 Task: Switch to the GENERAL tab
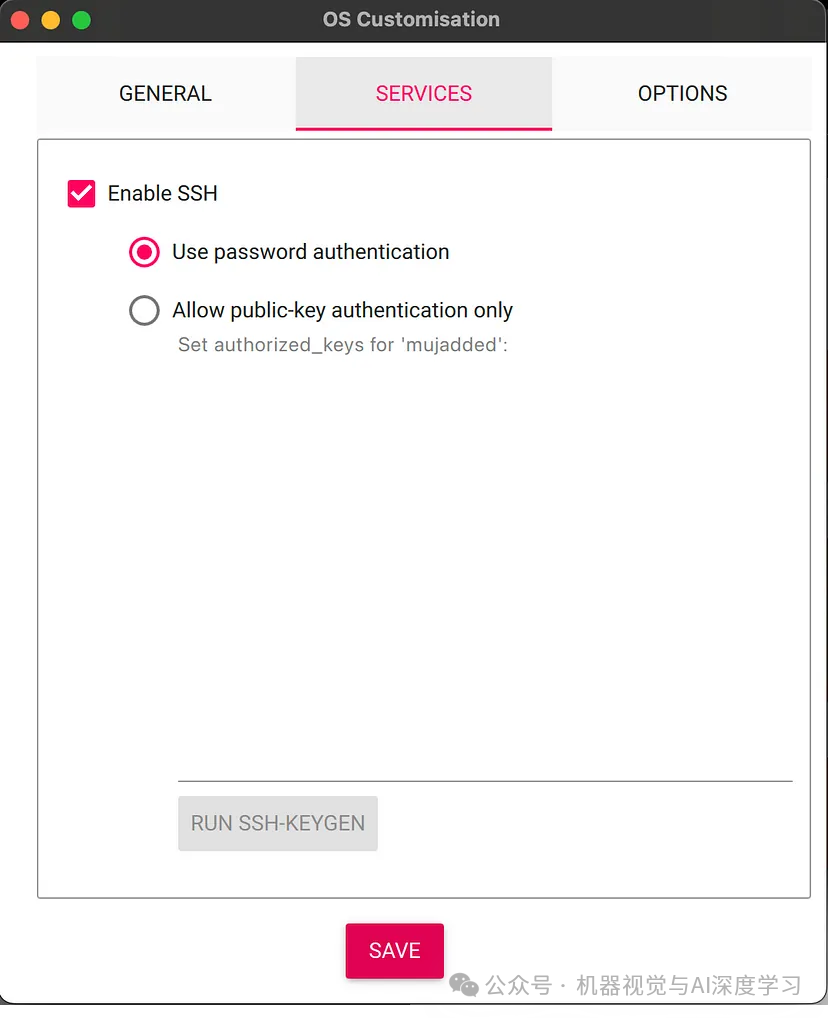[165, 93]
